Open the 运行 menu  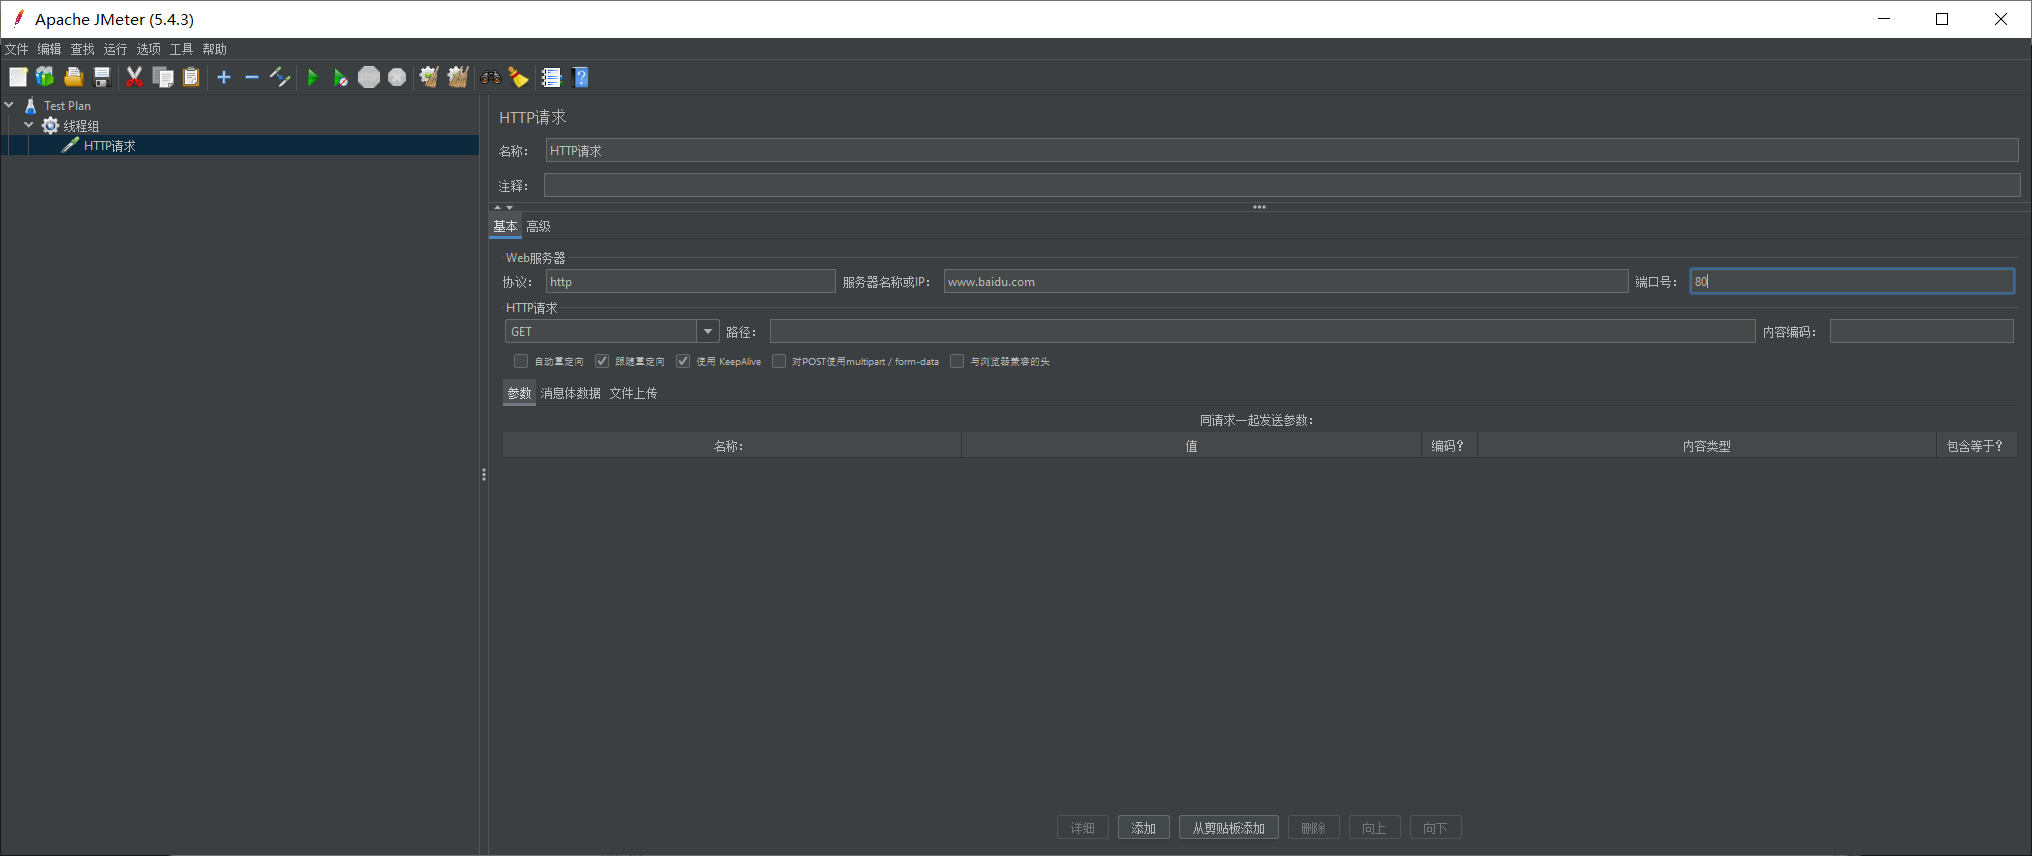pyautogui.click(x=115, y=49)
